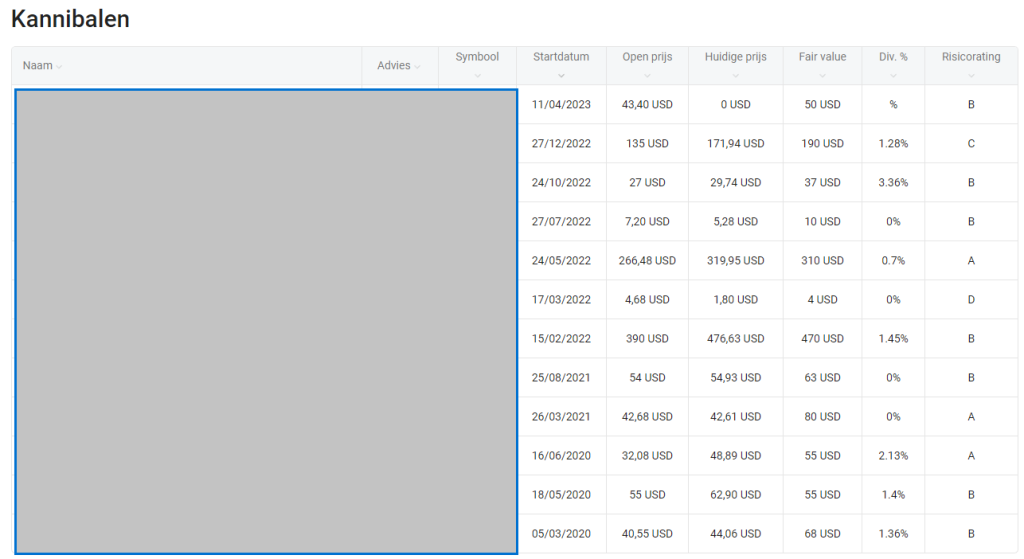
Task: Click the open price 390 USD cell
Action: (647, 339)
